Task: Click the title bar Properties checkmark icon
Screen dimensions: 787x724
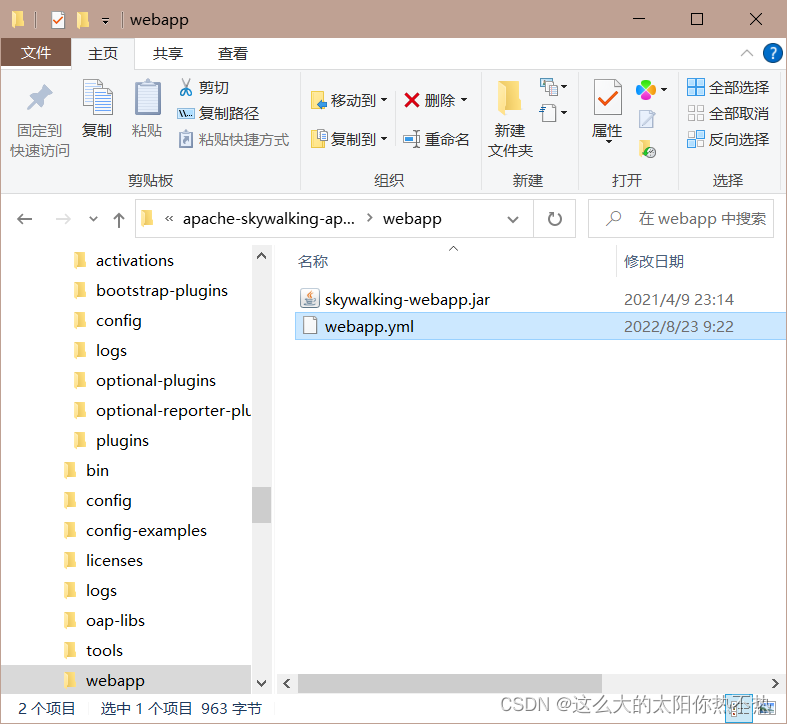Action: point(58,20)
